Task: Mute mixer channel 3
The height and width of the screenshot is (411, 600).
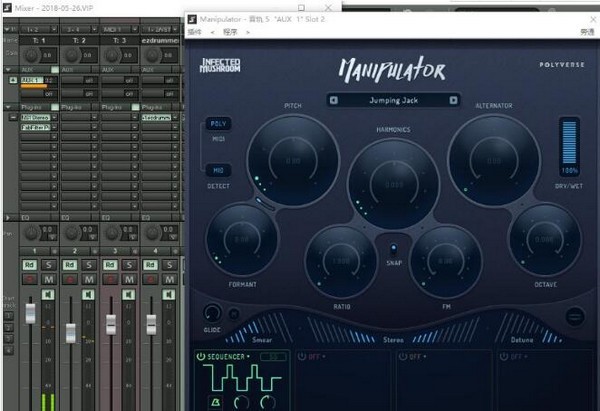Action: (129, 279)
